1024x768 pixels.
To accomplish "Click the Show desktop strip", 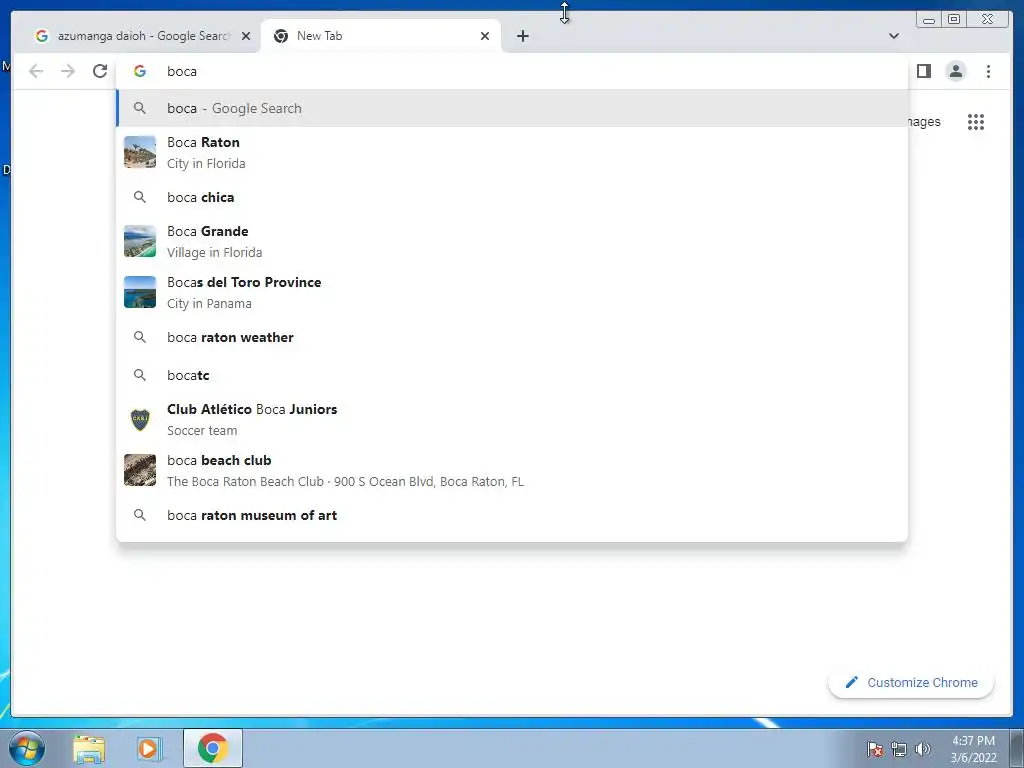I will [x=1017, y=748].
